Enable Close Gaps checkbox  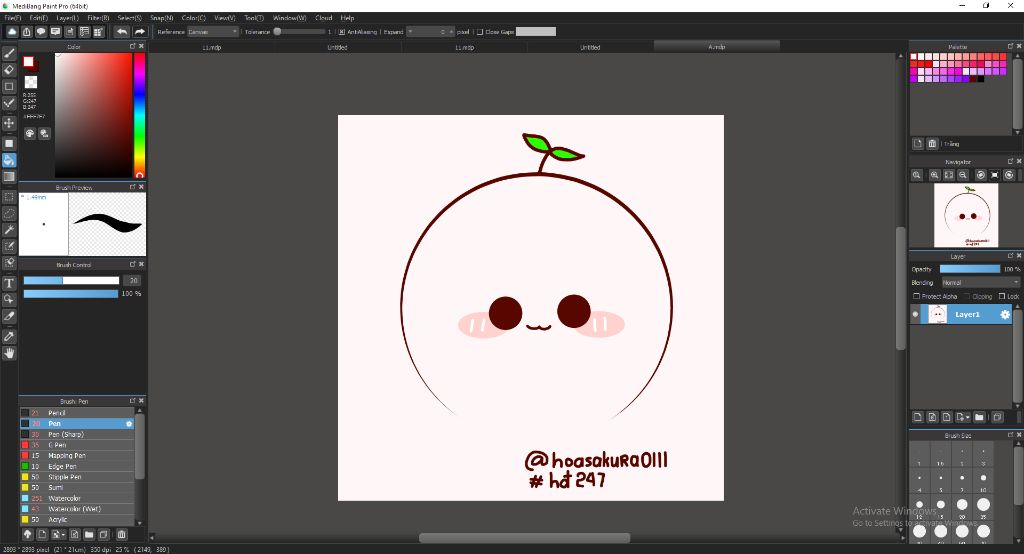[480, 31]
